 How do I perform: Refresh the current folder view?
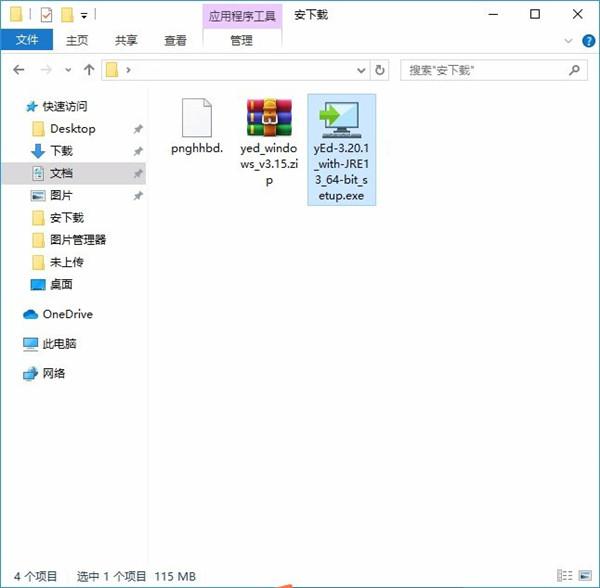click(380, 70)
